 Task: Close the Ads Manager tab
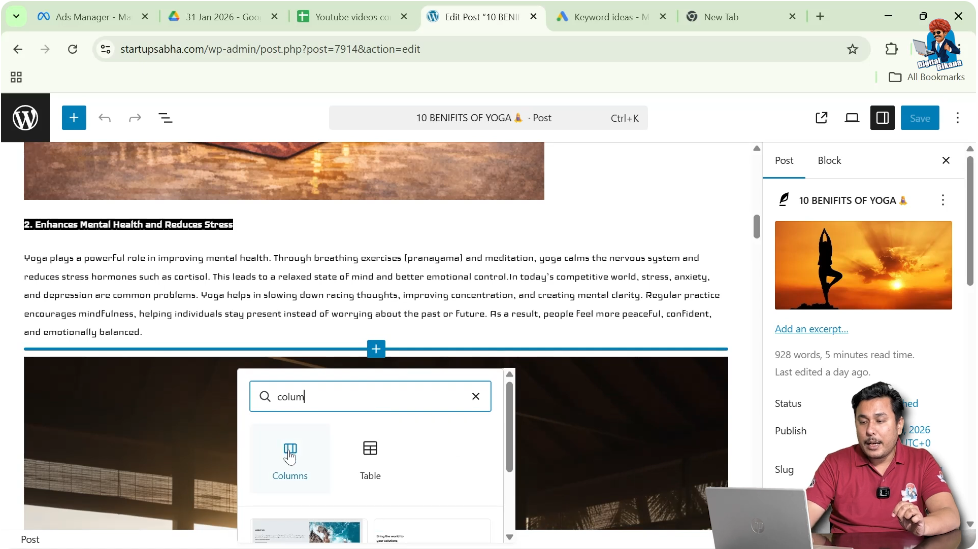pyautogui.click(x=145, y=17)
